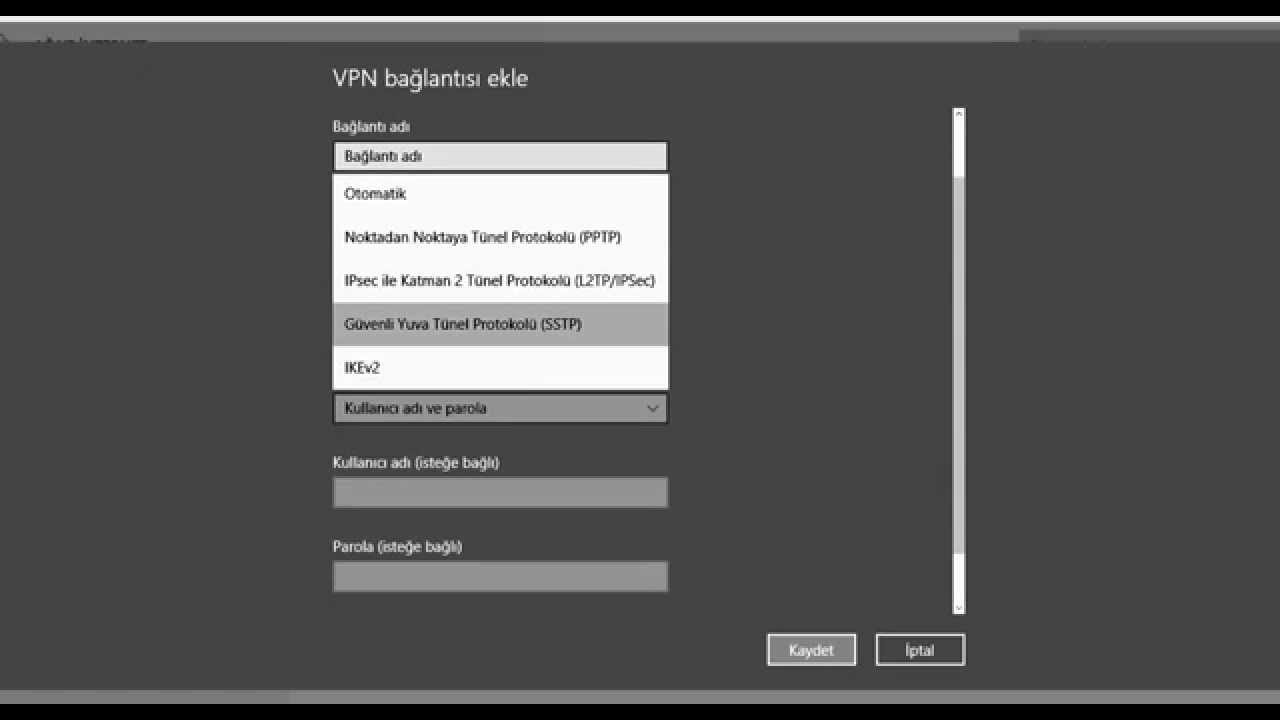
Task: Cancel with the İptal button
Action: [x=920, y=650]
